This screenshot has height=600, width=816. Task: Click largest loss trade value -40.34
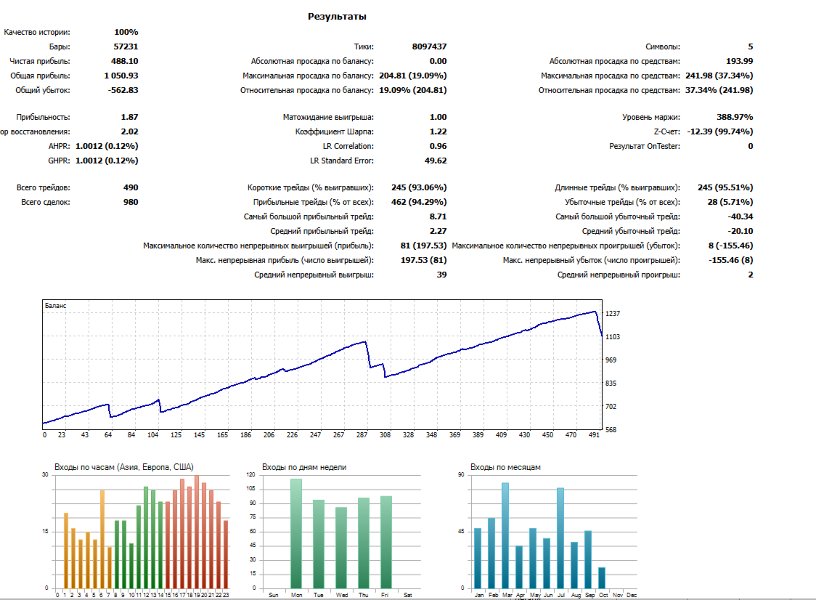740,216
